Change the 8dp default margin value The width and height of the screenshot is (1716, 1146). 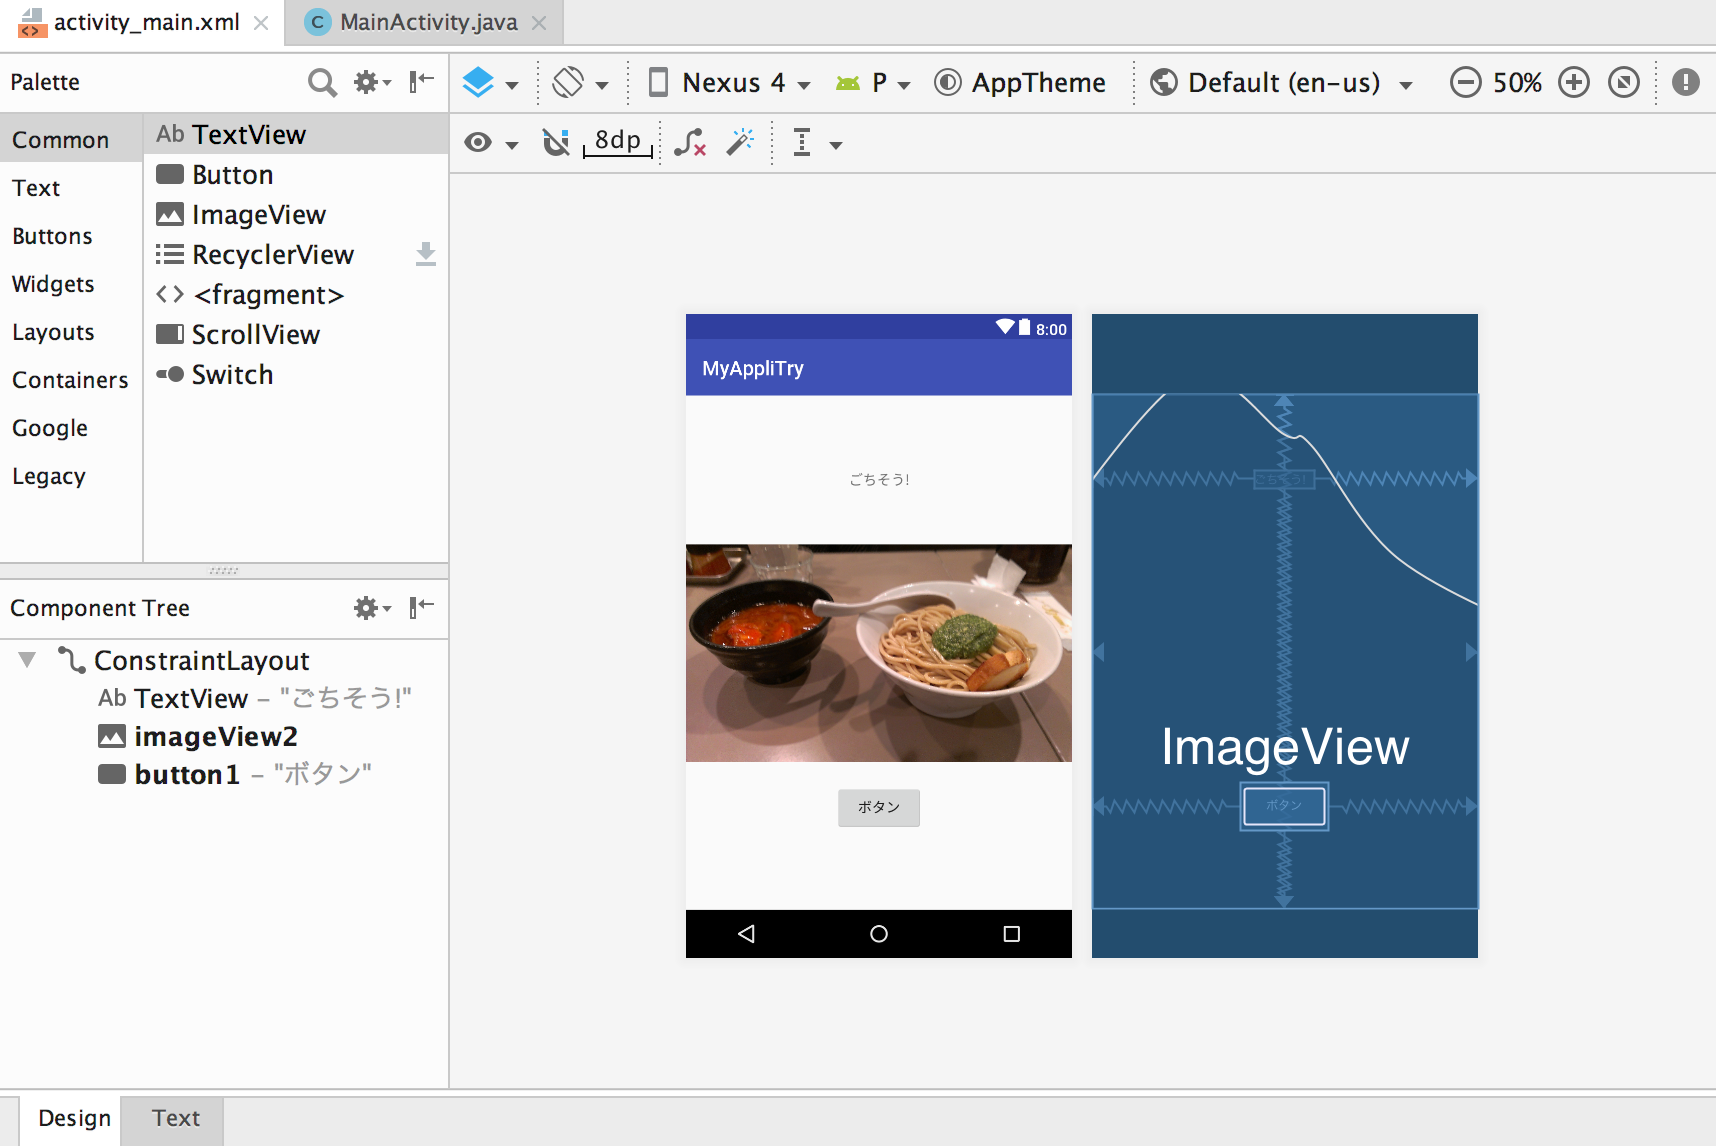pyautogui.click(x=616, y=141)
